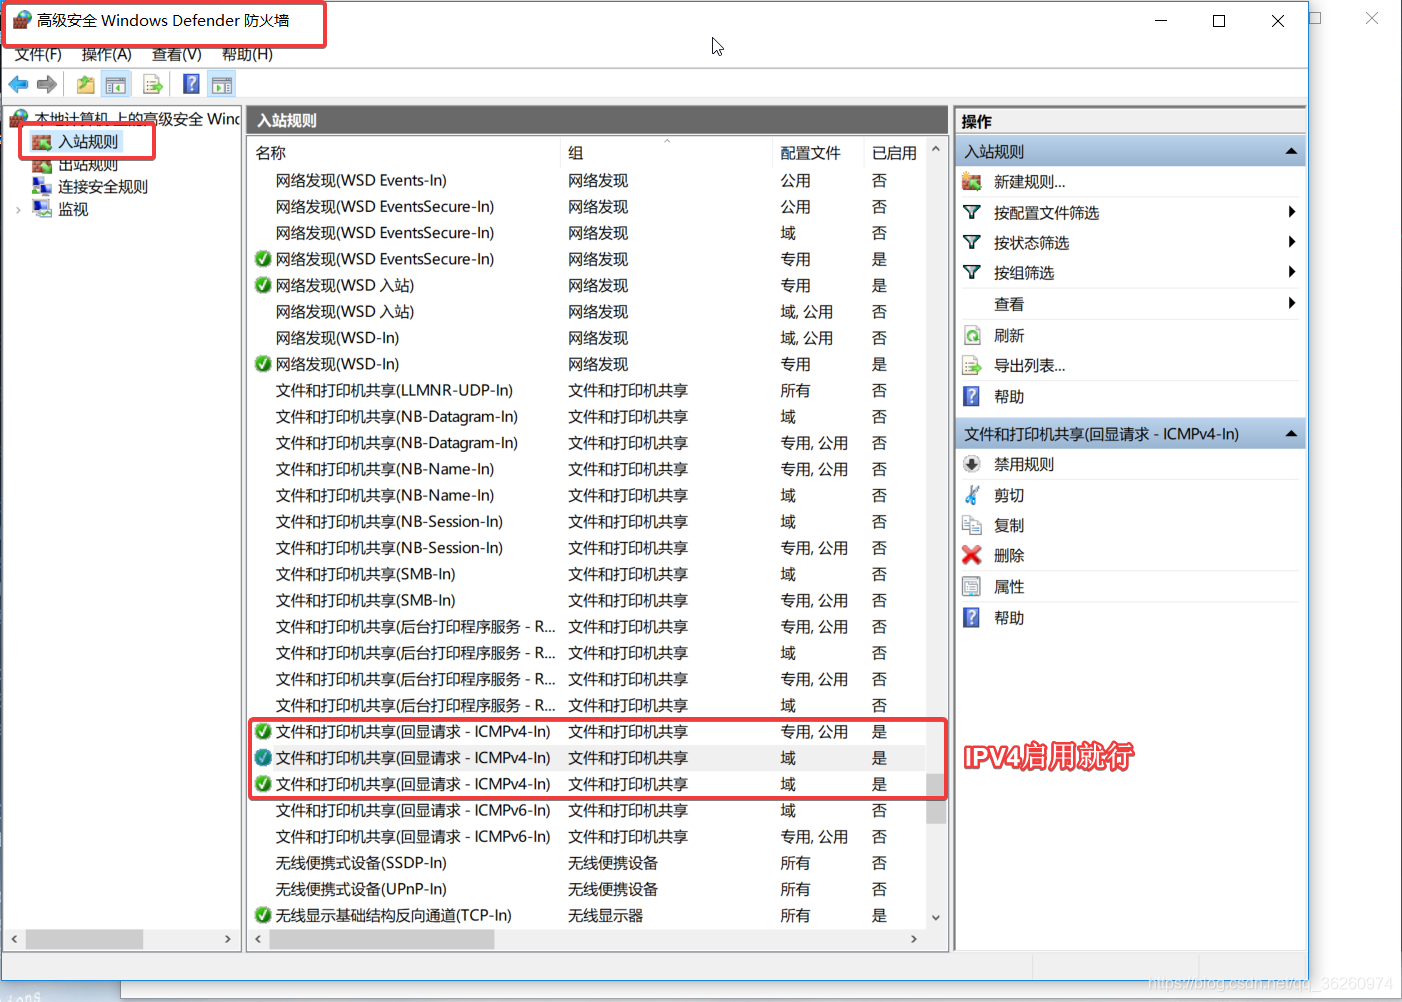
Task: Open the 查看 submenu arrow
Action: tap(1292, 303)
